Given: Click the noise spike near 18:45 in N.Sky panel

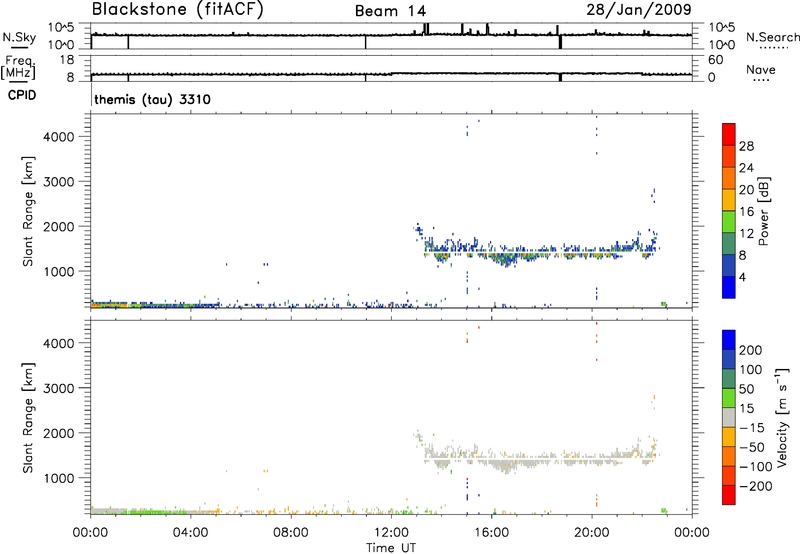Looking at the screenshot, I should pyautogui.click(x=560, y=41).
